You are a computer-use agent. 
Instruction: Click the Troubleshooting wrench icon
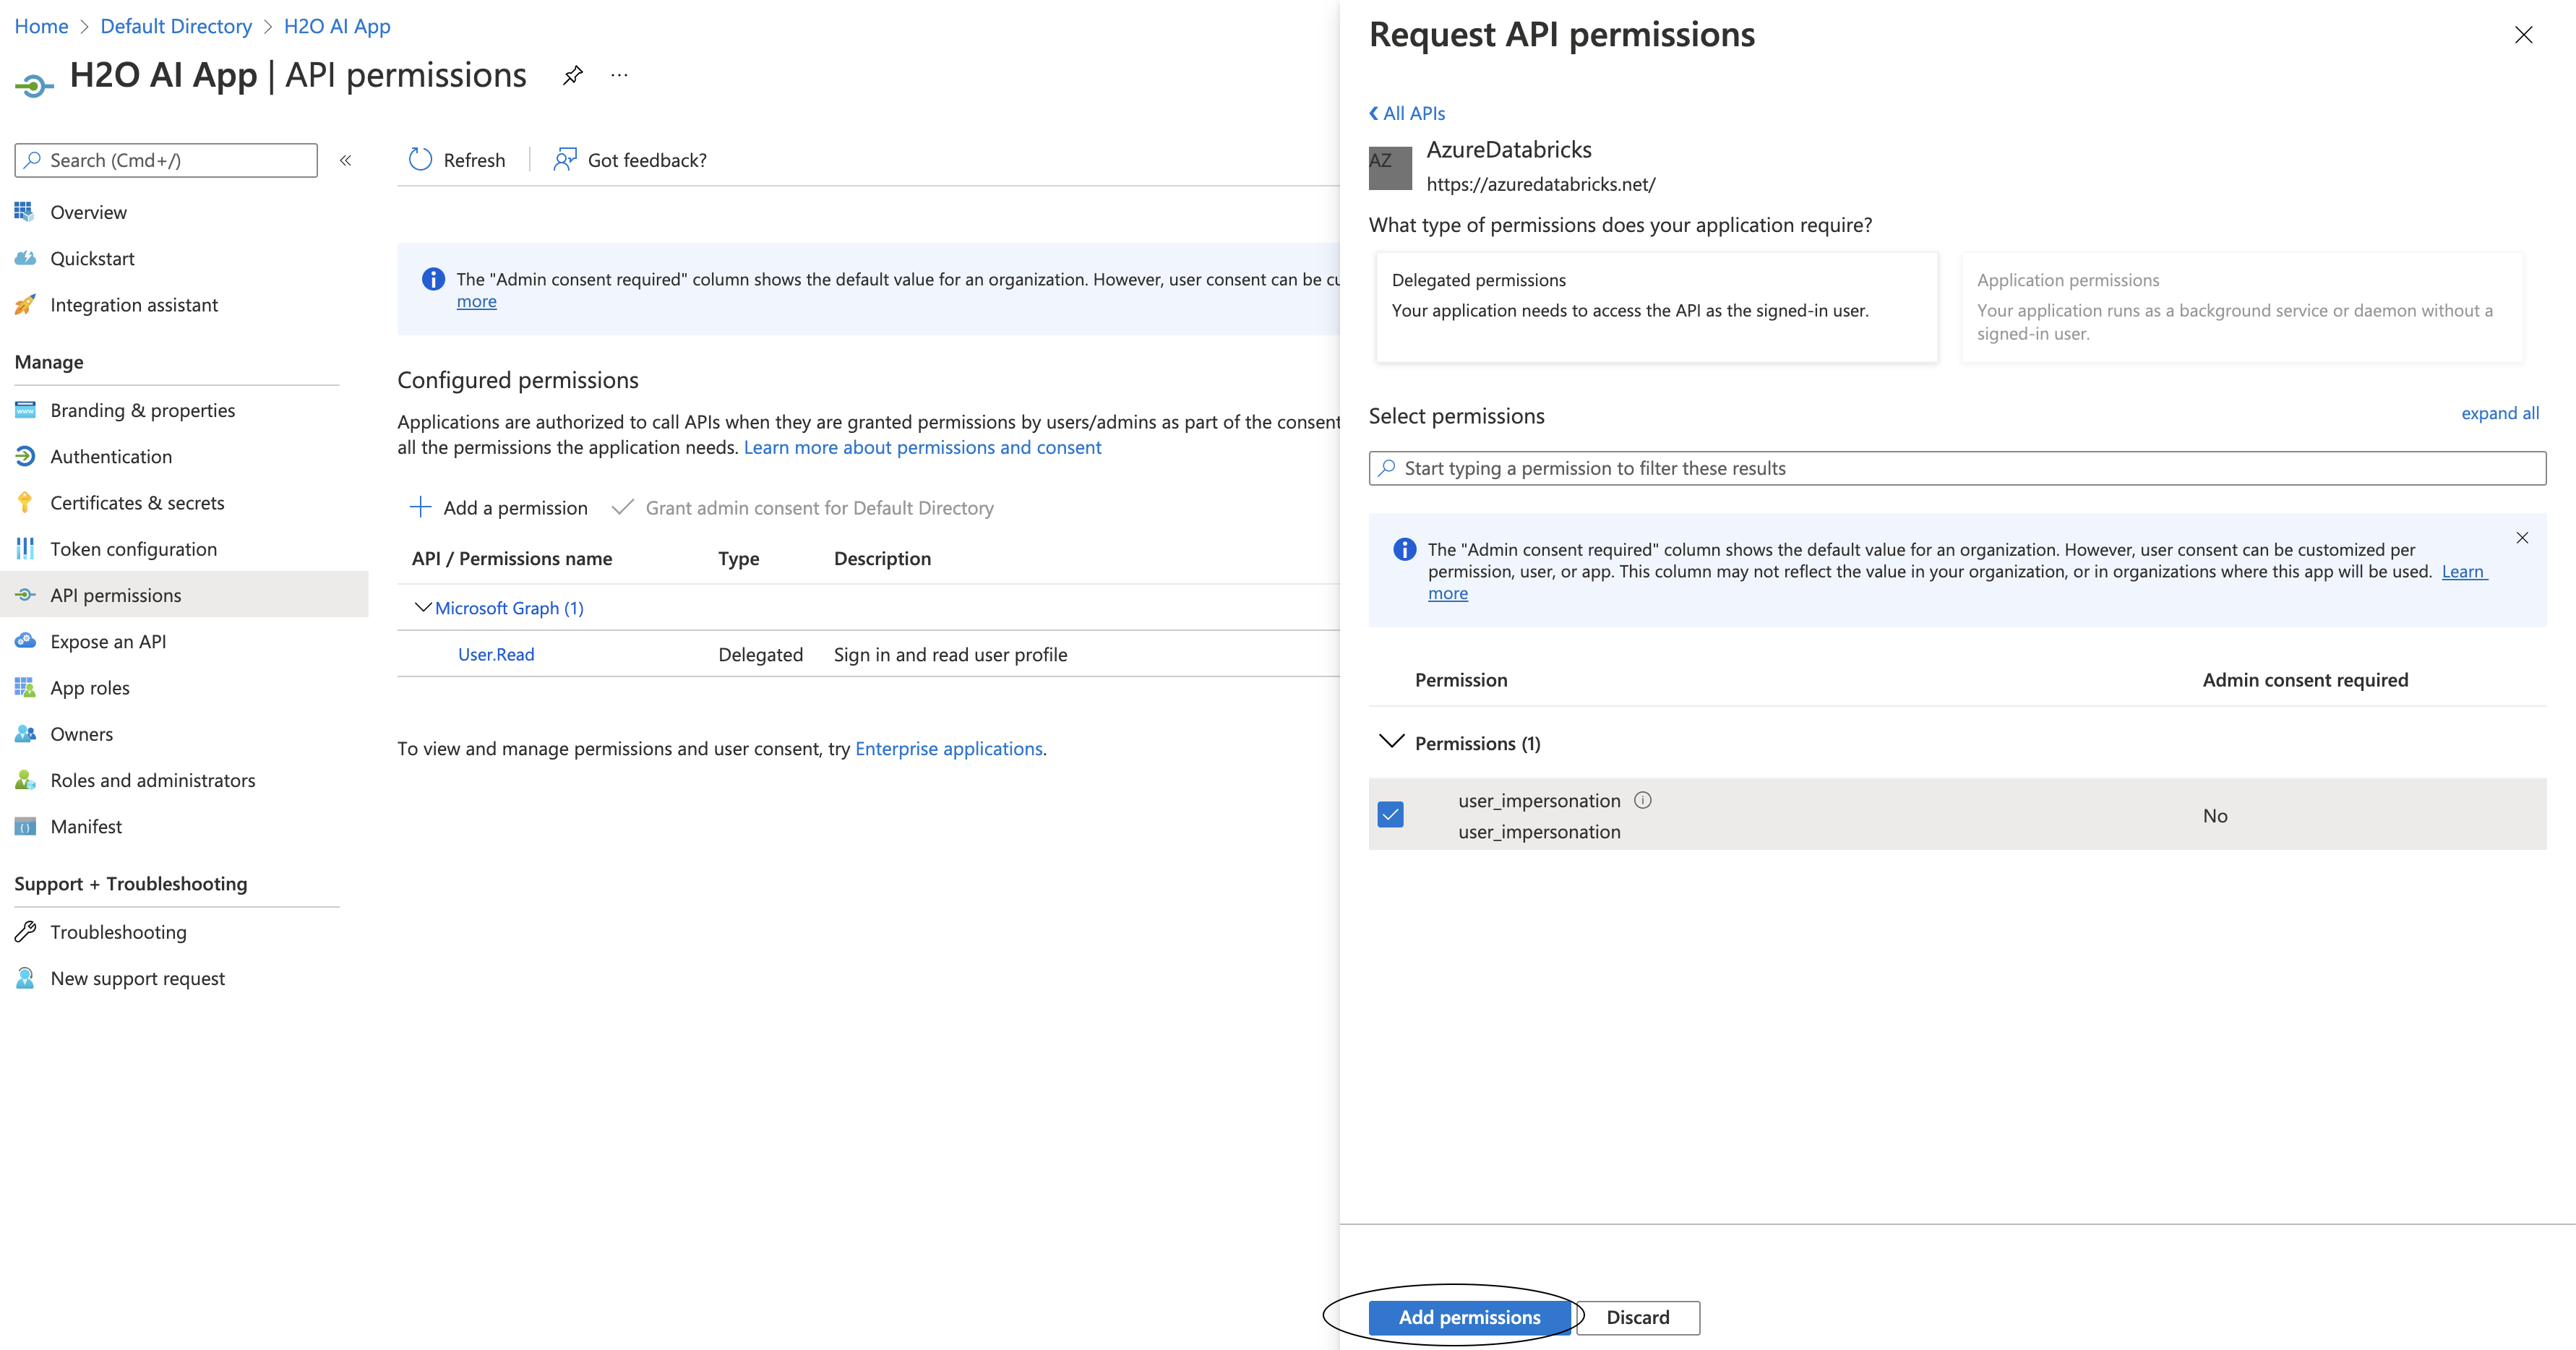[25, 932]
